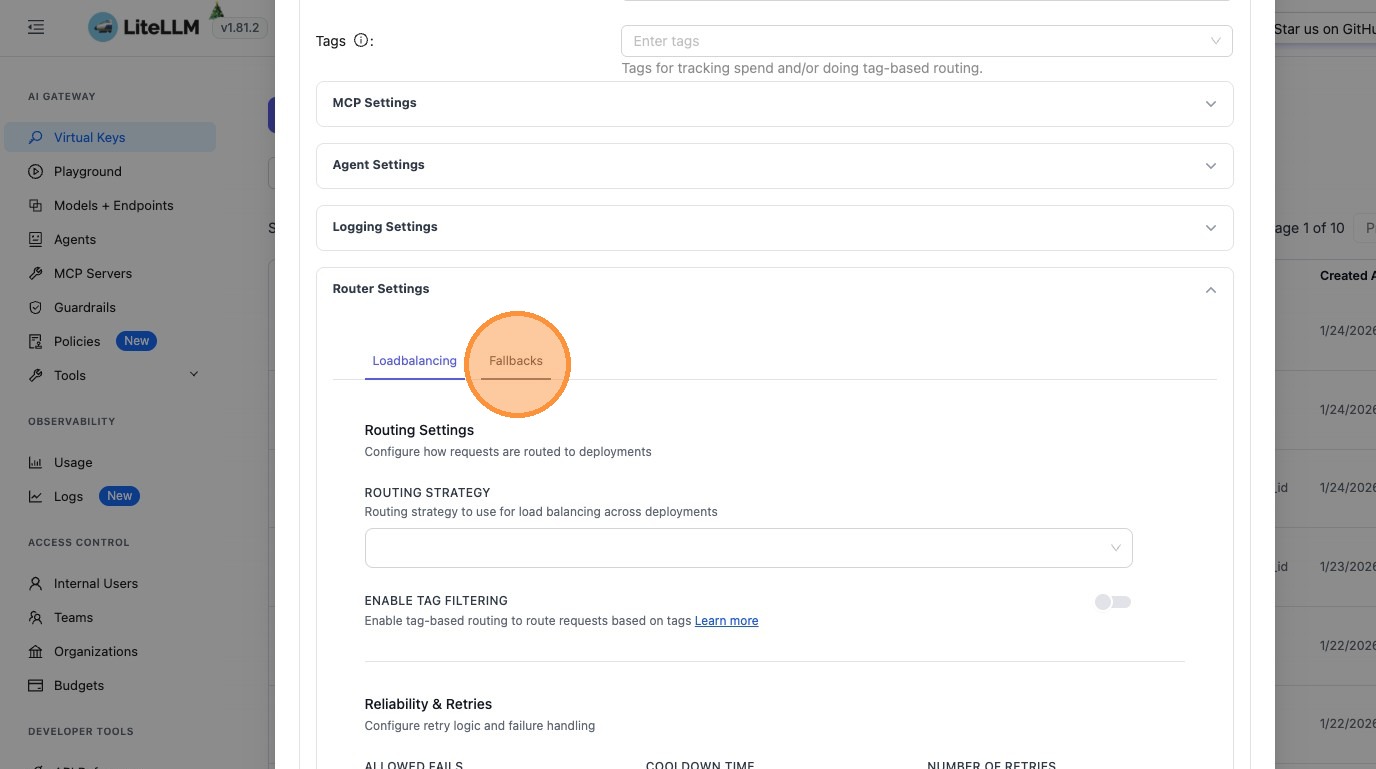Select the Loadbalancing tab
Viewport: 1376px width, 769px height.
414,361
